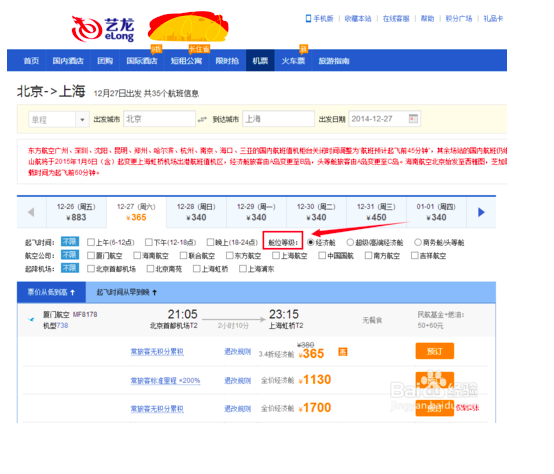This screenshot has height=474, width=554.
Task: Click the 出发城市 input field
Action: 159,119
